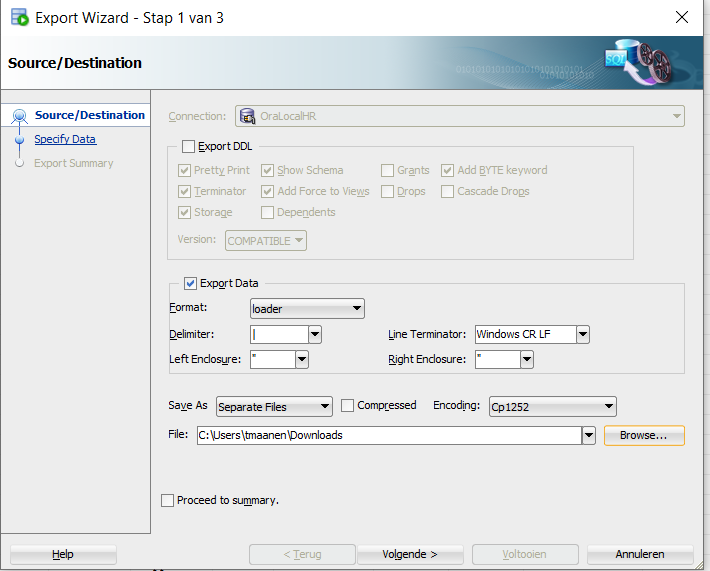
Task: Toggle the Storage checkbox
Action: pyautogui.click(x=184, y=212)
